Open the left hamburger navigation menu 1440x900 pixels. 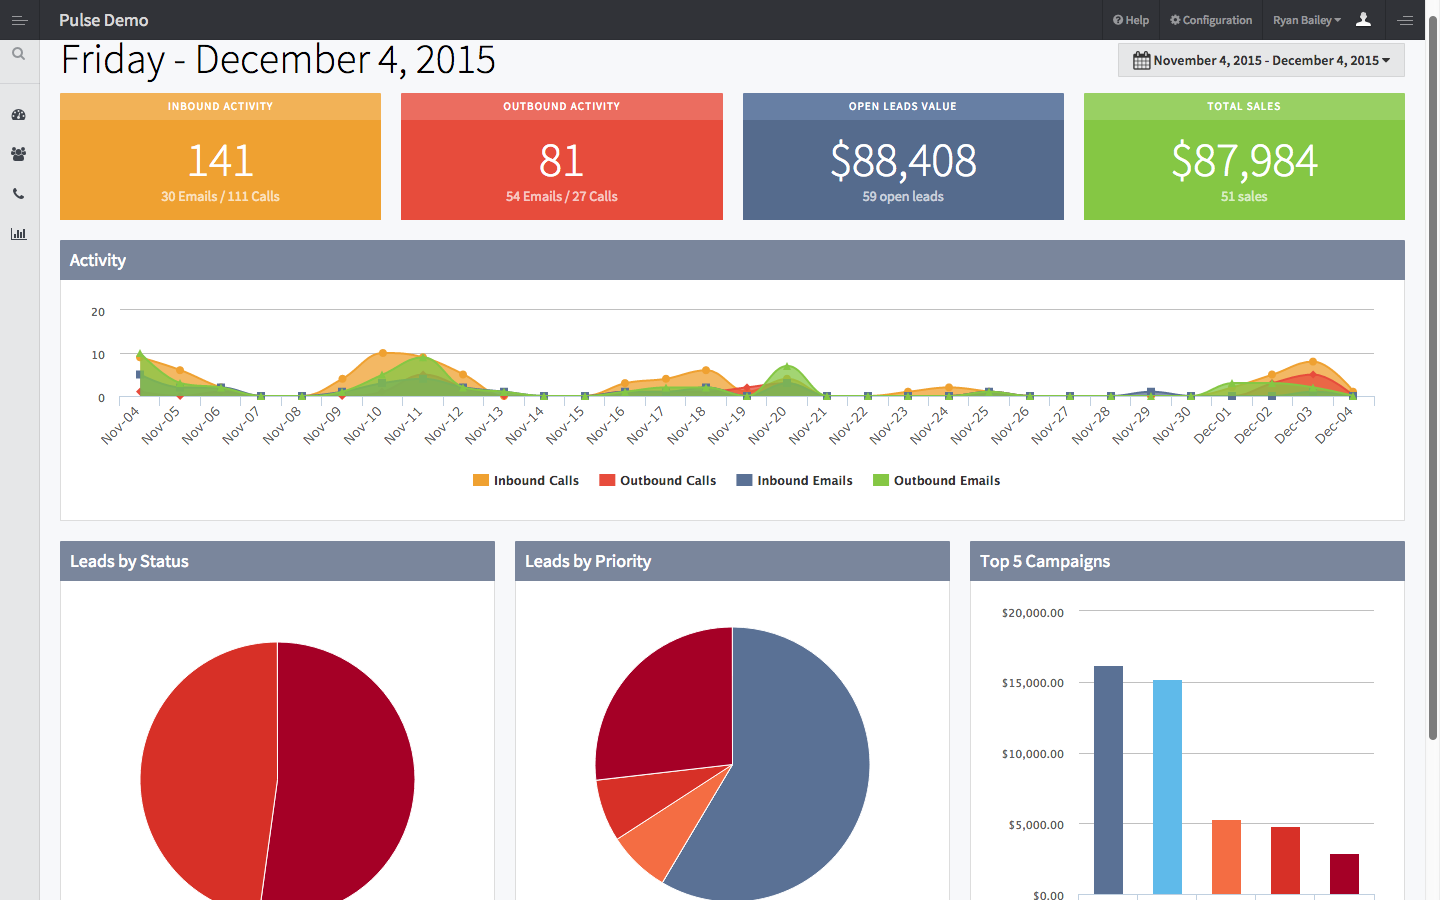[18, 20]
